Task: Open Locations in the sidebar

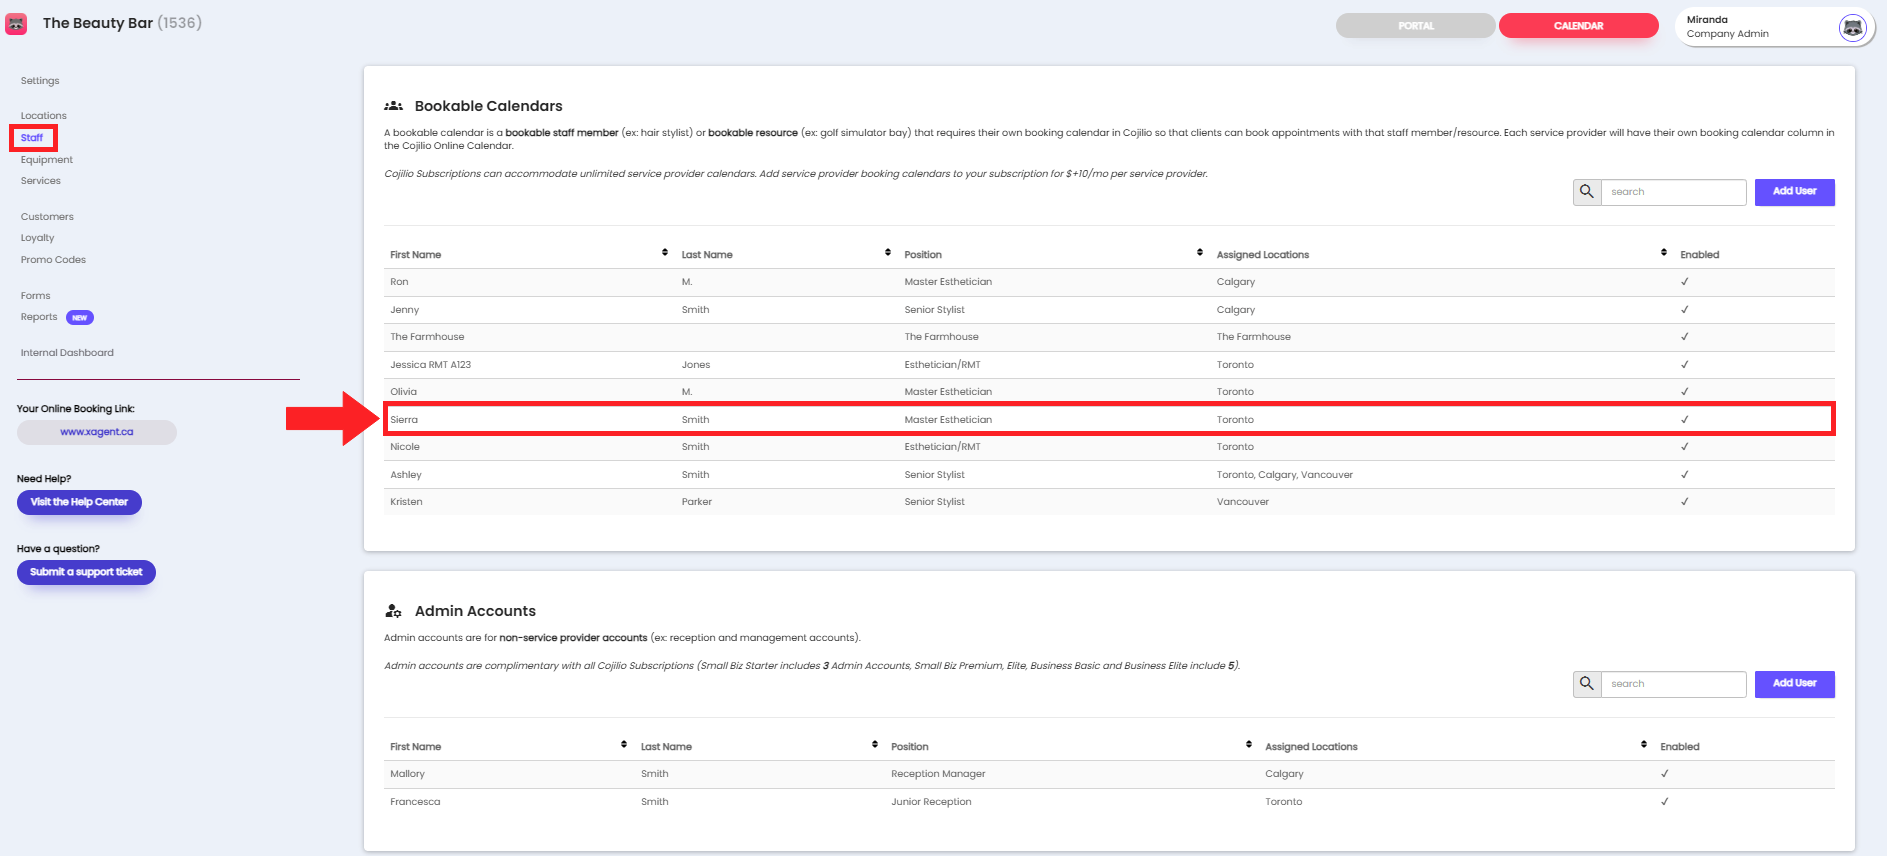Action: coord(44,116)
